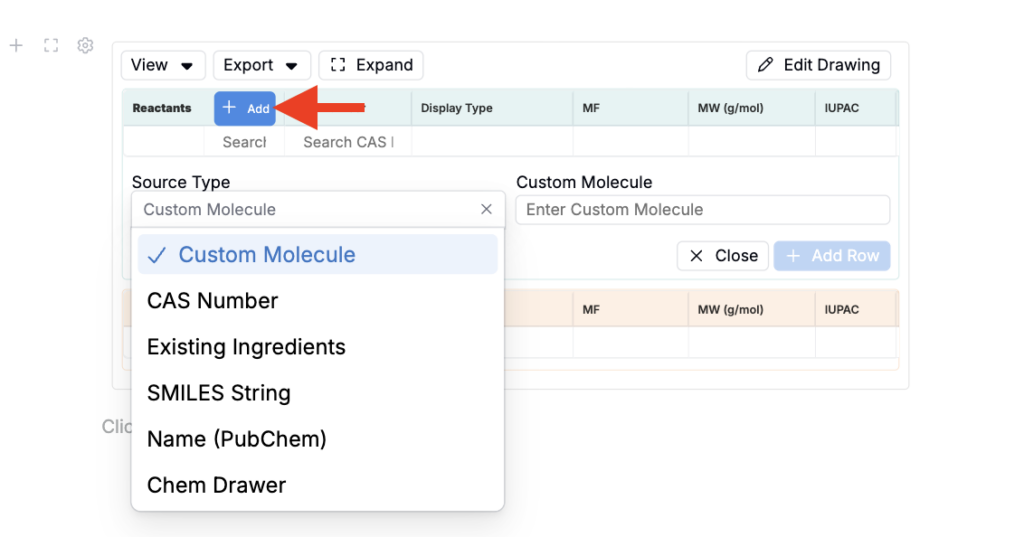The width and height of the screenshot is (1024, 537).
Task: Click the plus icon on Add Row
Action: (793, 255)
